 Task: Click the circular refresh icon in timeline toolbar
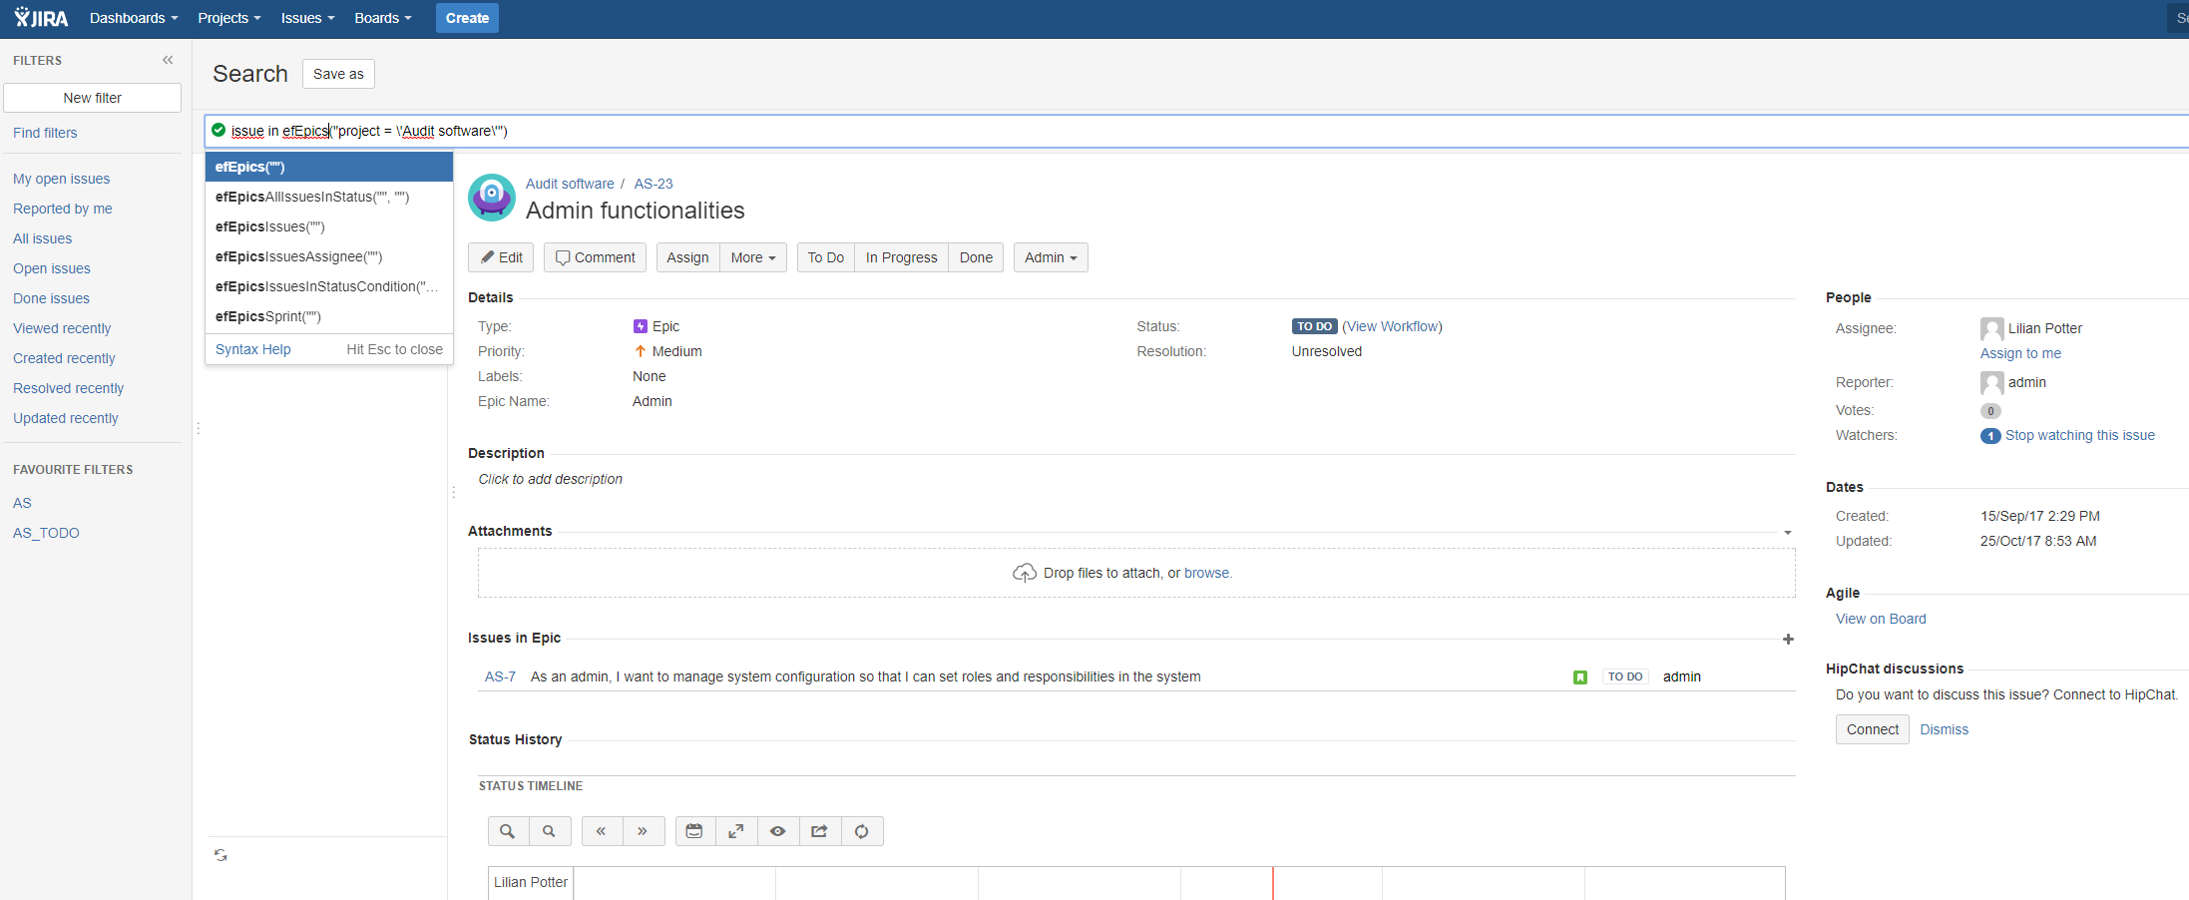861,831
